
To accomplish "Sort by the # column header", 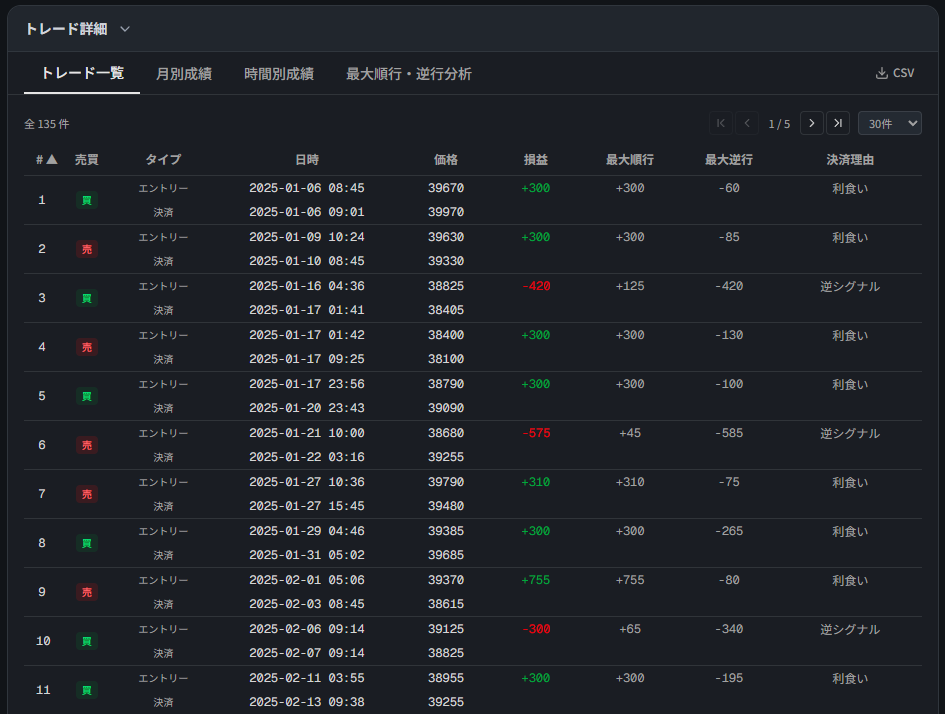I will (46, 160).
